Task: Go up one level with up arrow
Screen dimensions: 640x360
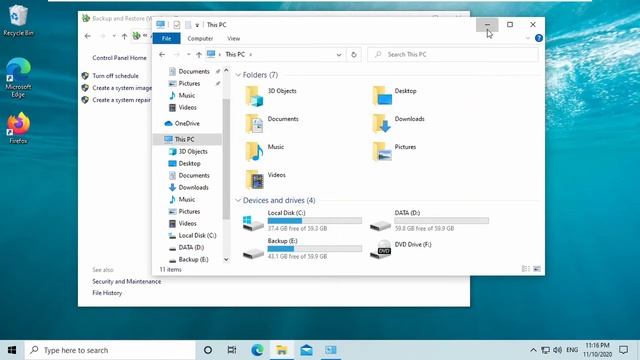Action: tap(199, 55)
